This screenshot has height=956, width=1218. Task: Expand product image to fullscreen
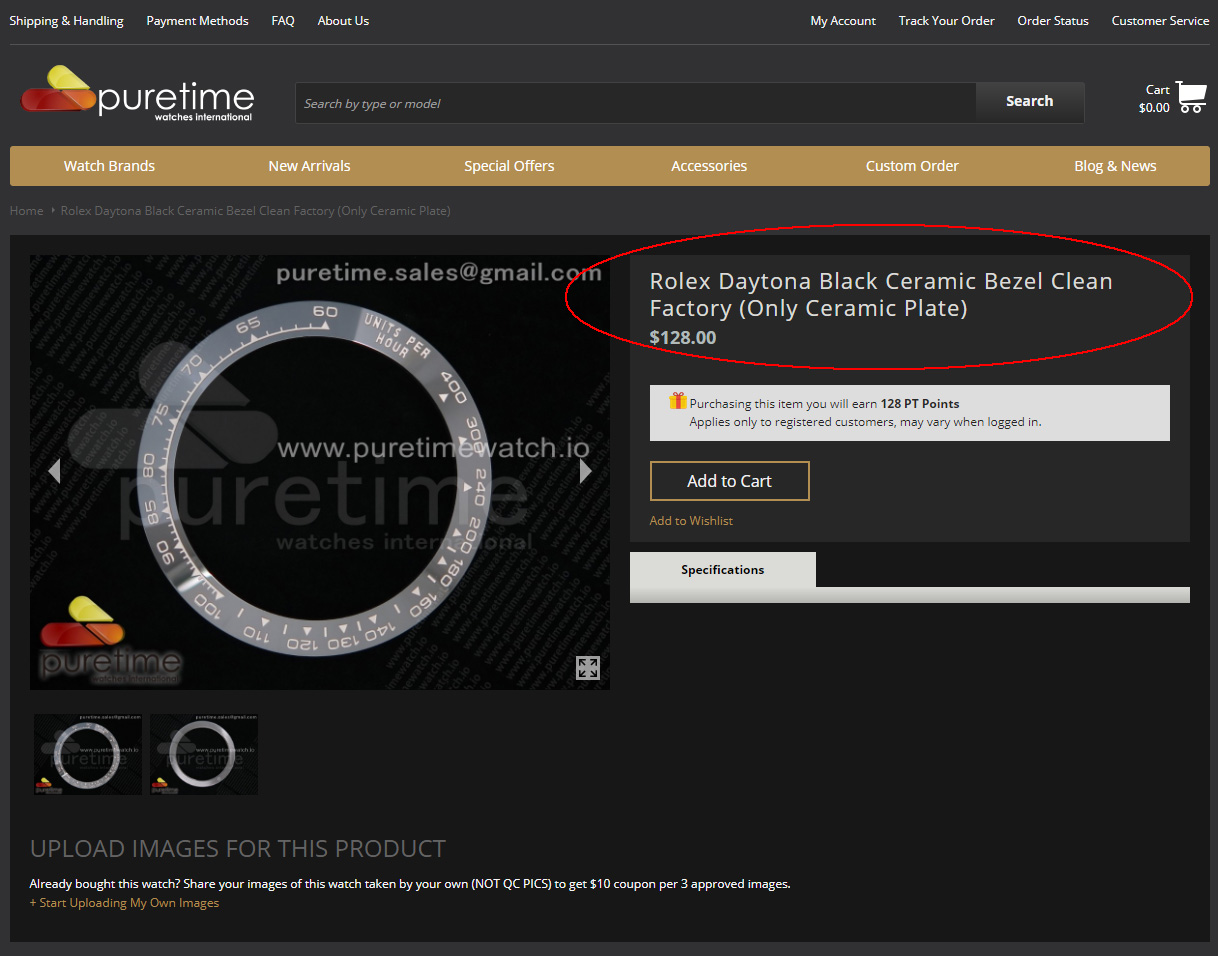point(587,668)
